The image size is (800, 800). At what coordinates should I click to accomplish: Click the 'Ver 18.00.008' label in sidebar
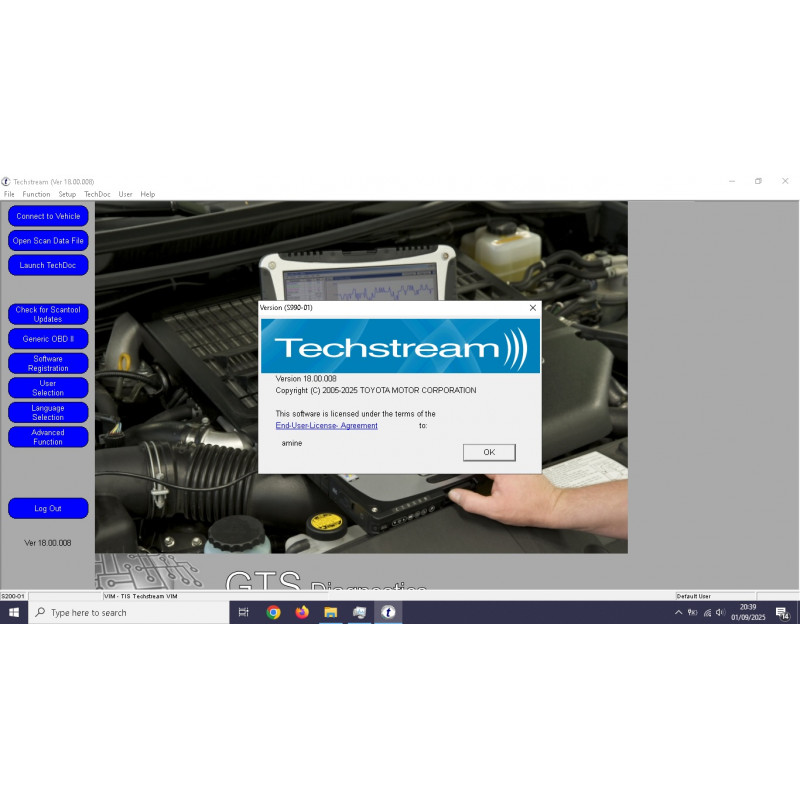pos(47,543)
